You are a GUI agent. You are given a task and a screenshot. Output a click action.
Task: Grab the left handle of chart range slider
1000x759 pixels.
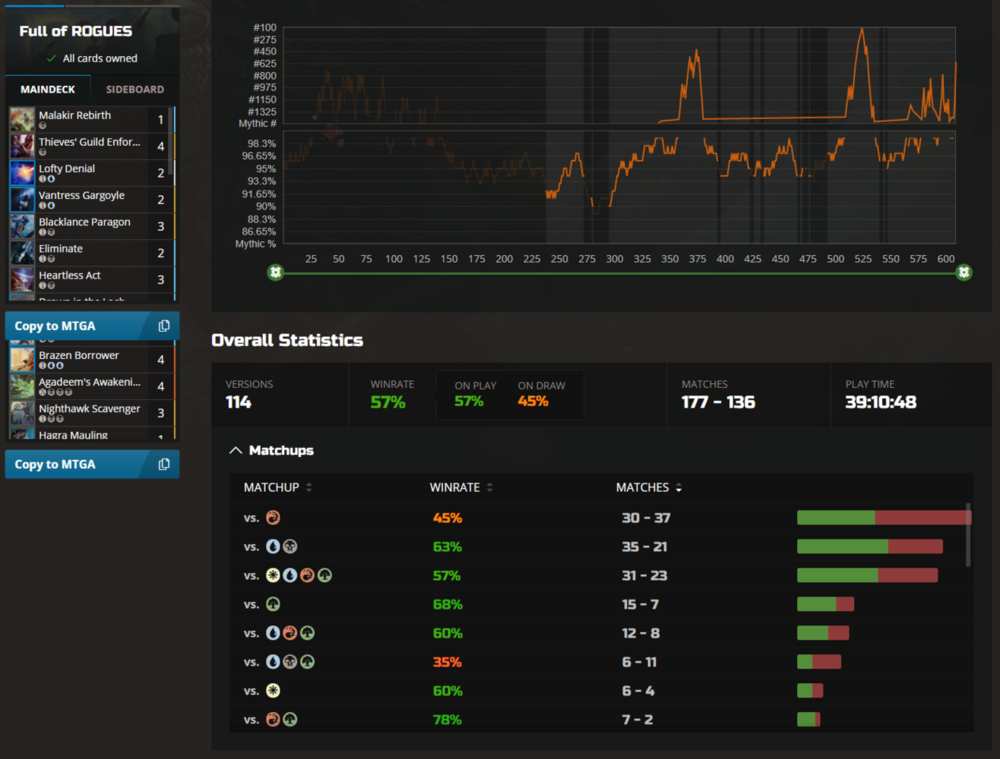coord(275,272)
